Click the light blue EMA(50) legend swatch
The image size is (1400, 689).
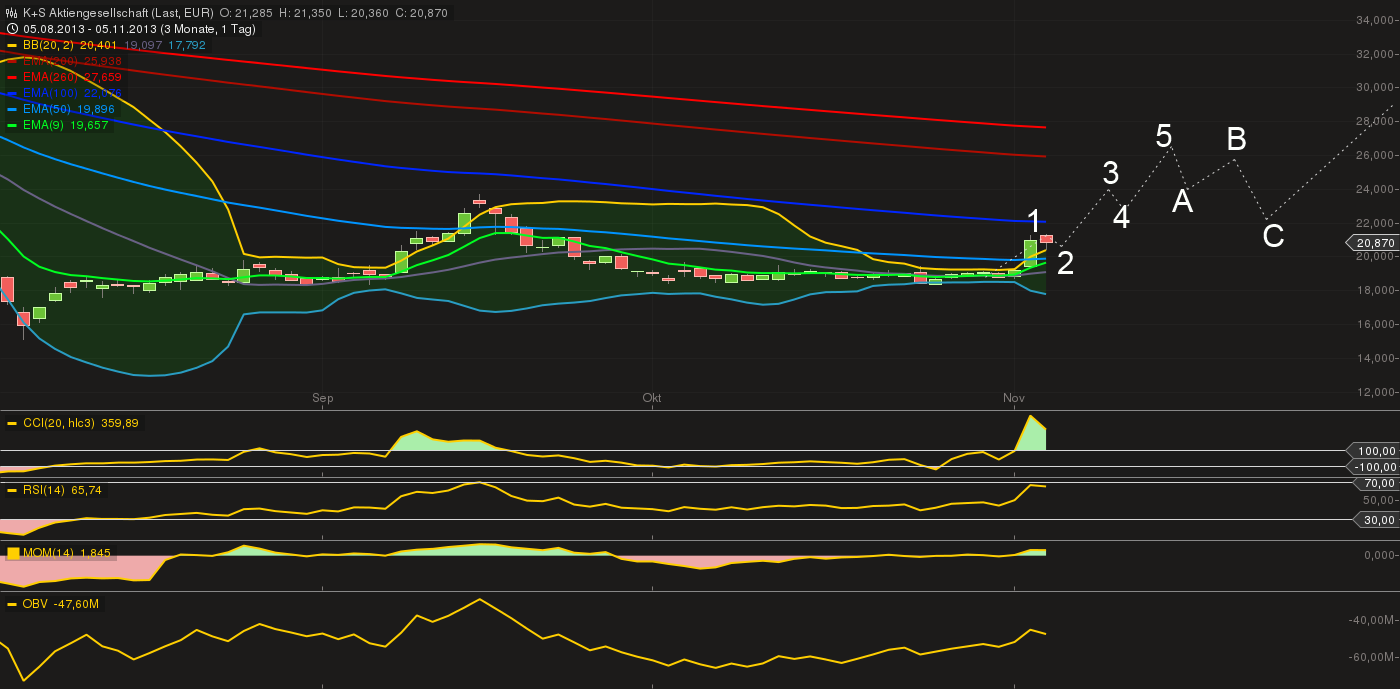click(12, 109)
